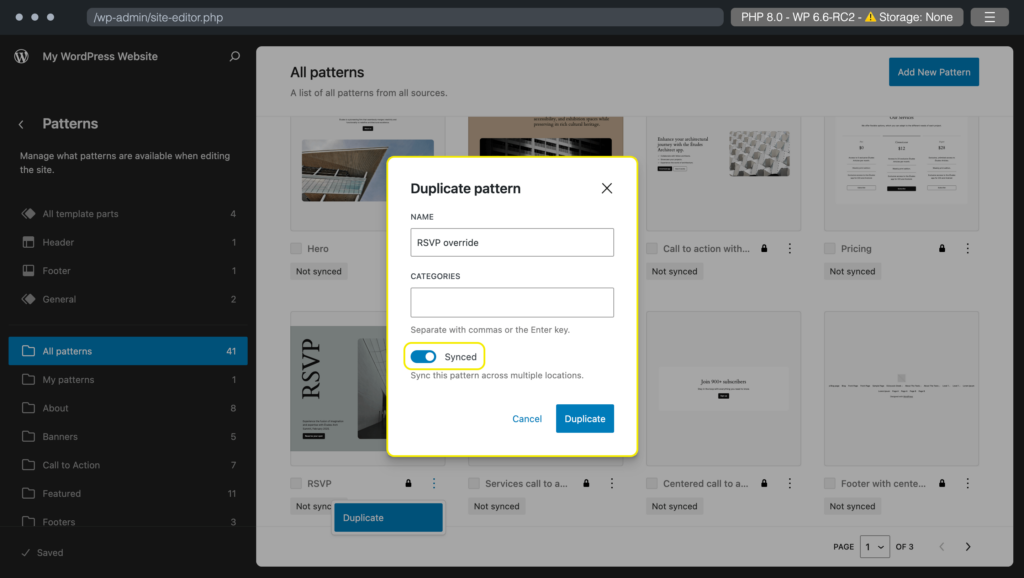Close the Duplicate pattern dialog
Screen dimensions: 1024x578
coord(607,188)
